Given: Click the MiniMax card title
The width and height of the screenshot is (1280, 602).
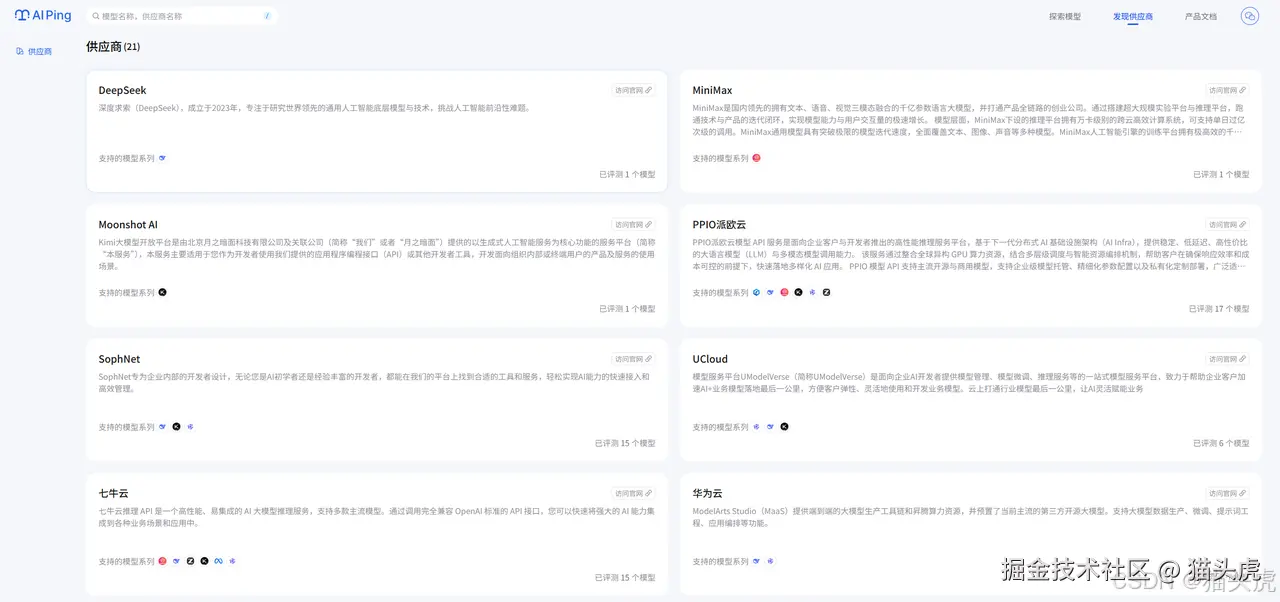Looking at the screenshot, I should tap(712, 90).
